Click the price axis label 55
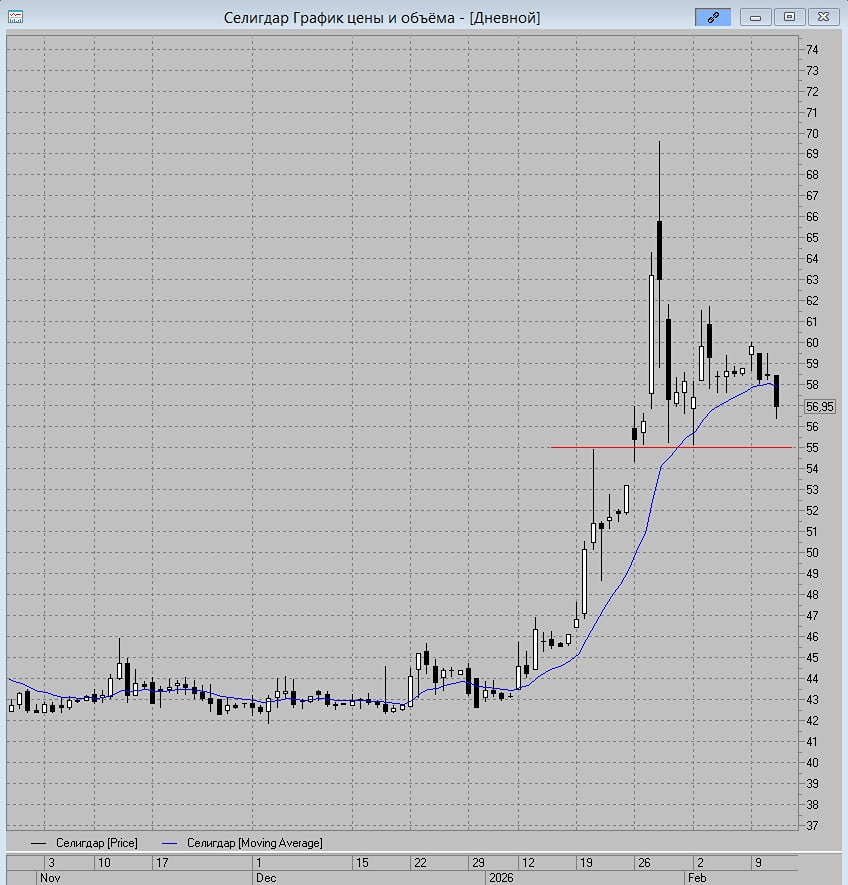Image resolution: width=848 pixels, height=885 pixels. pos(812,448)
